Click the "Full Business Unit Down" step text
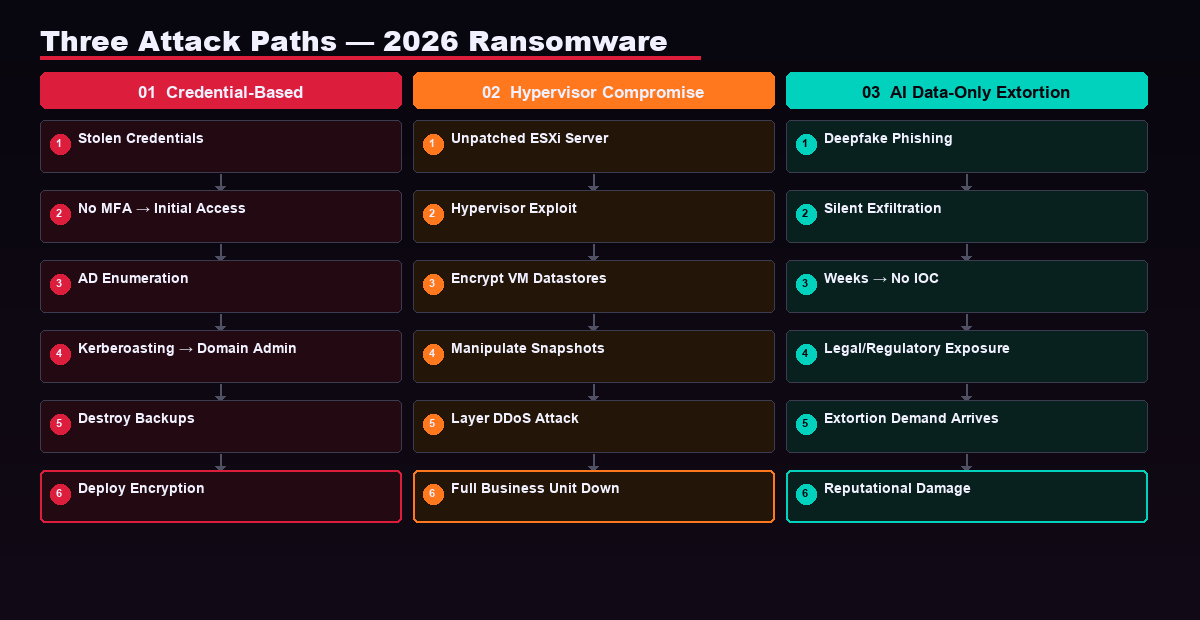1200x620 pixels. [x=535, y=488]
